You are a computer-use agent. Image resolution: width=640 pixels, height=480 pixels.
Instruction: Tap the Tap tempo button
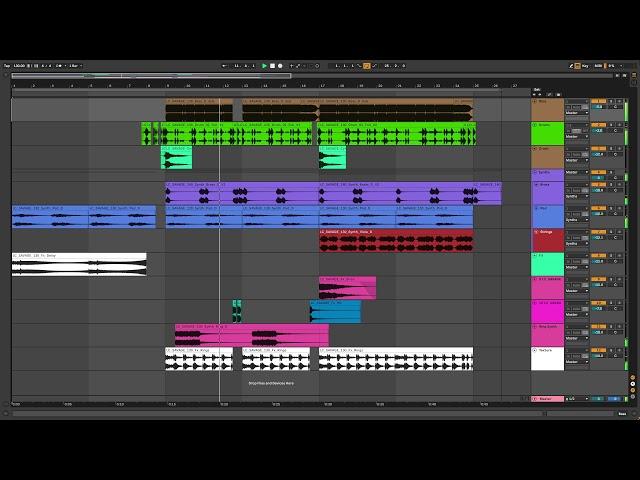[7, 66]
